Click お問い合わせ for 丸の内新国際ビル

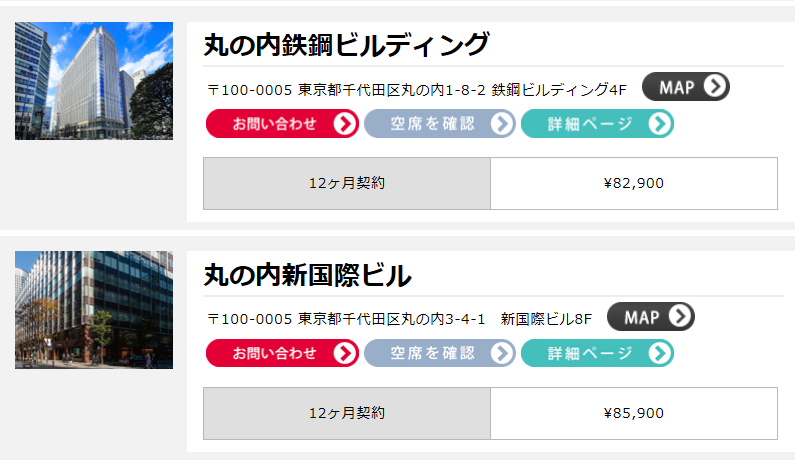coord(282,353)
